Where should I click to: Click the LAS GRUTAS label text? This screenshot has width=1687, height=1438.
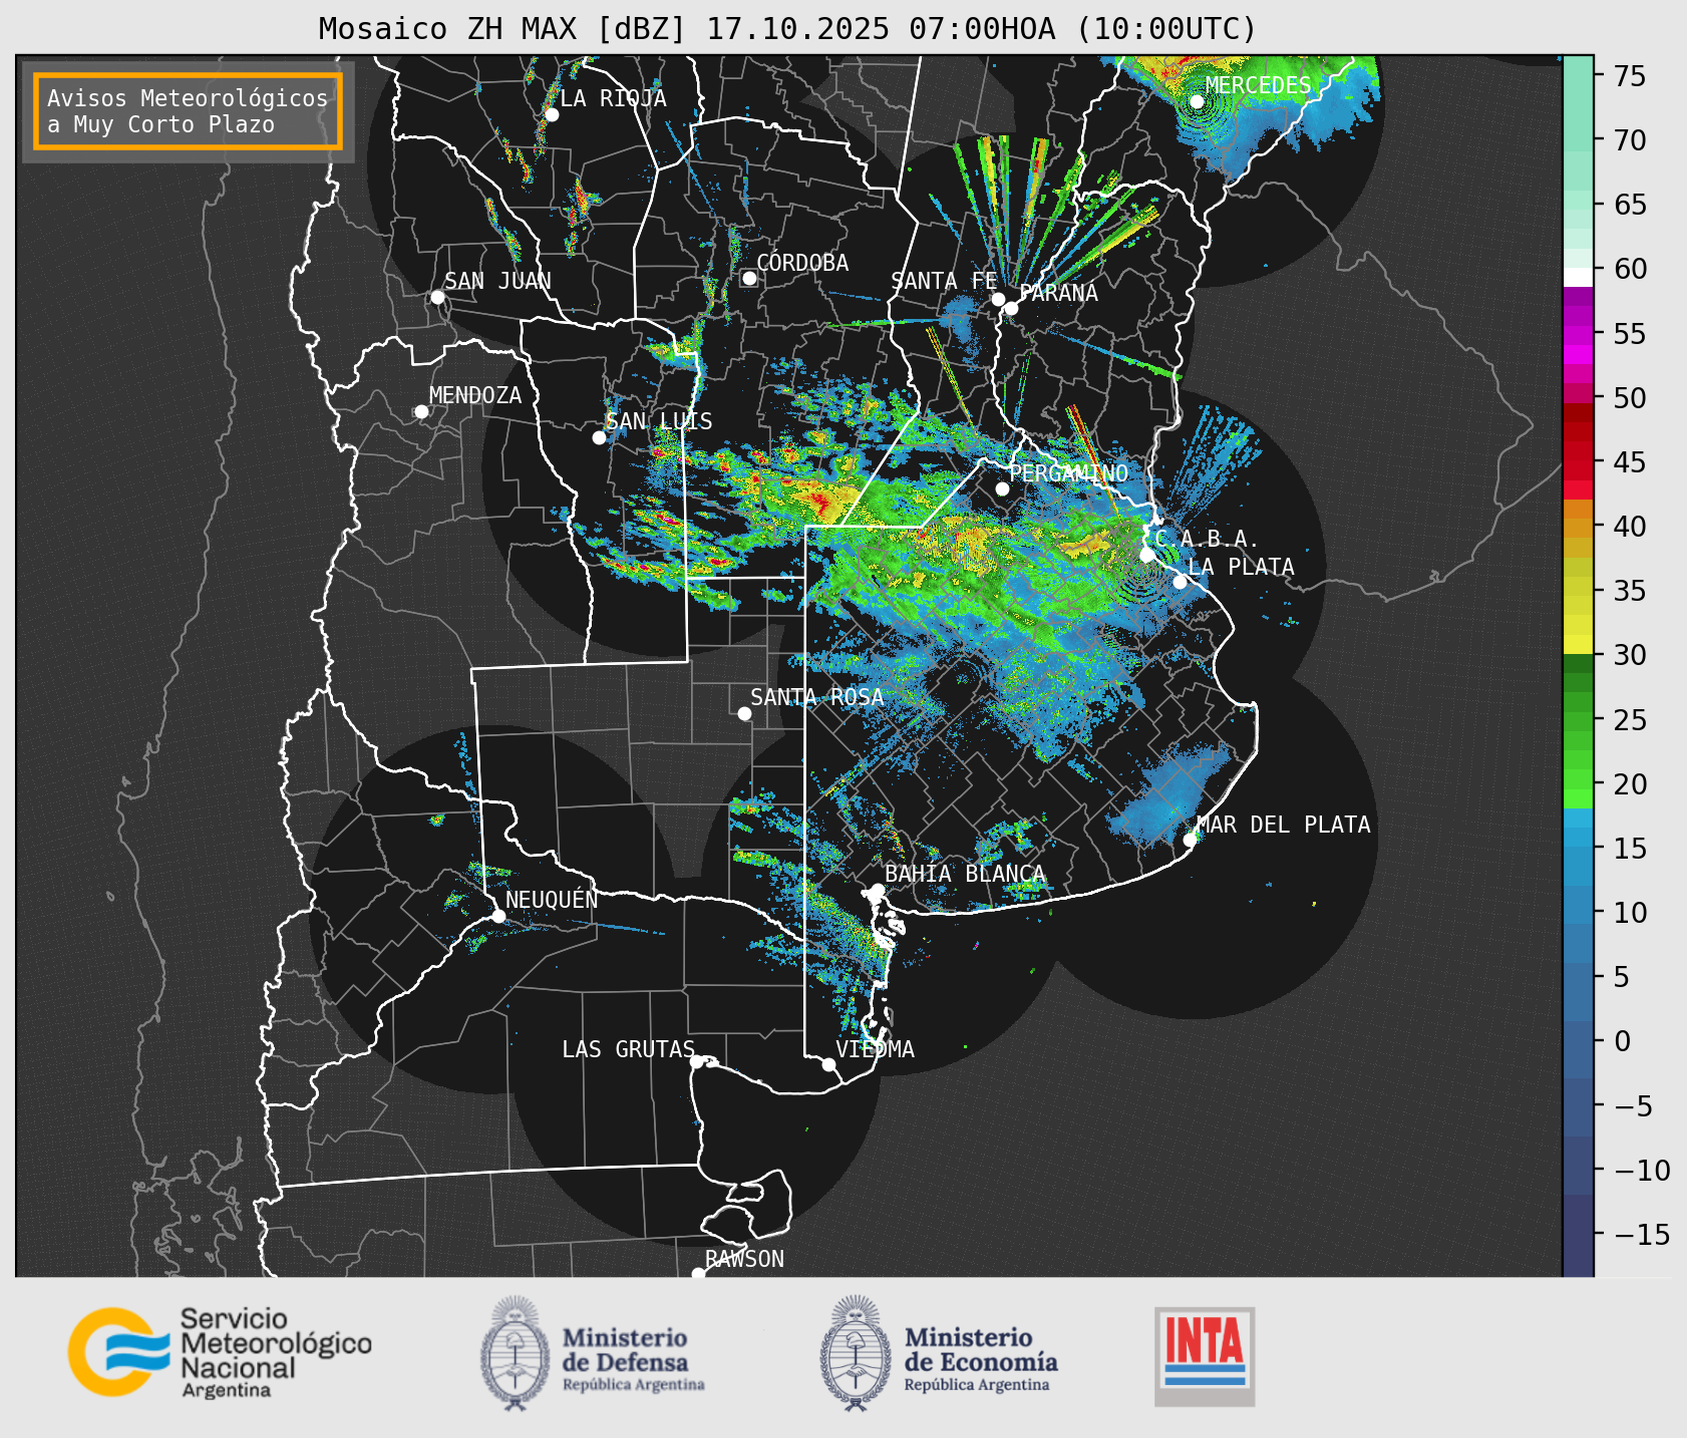pos(628,1049)
